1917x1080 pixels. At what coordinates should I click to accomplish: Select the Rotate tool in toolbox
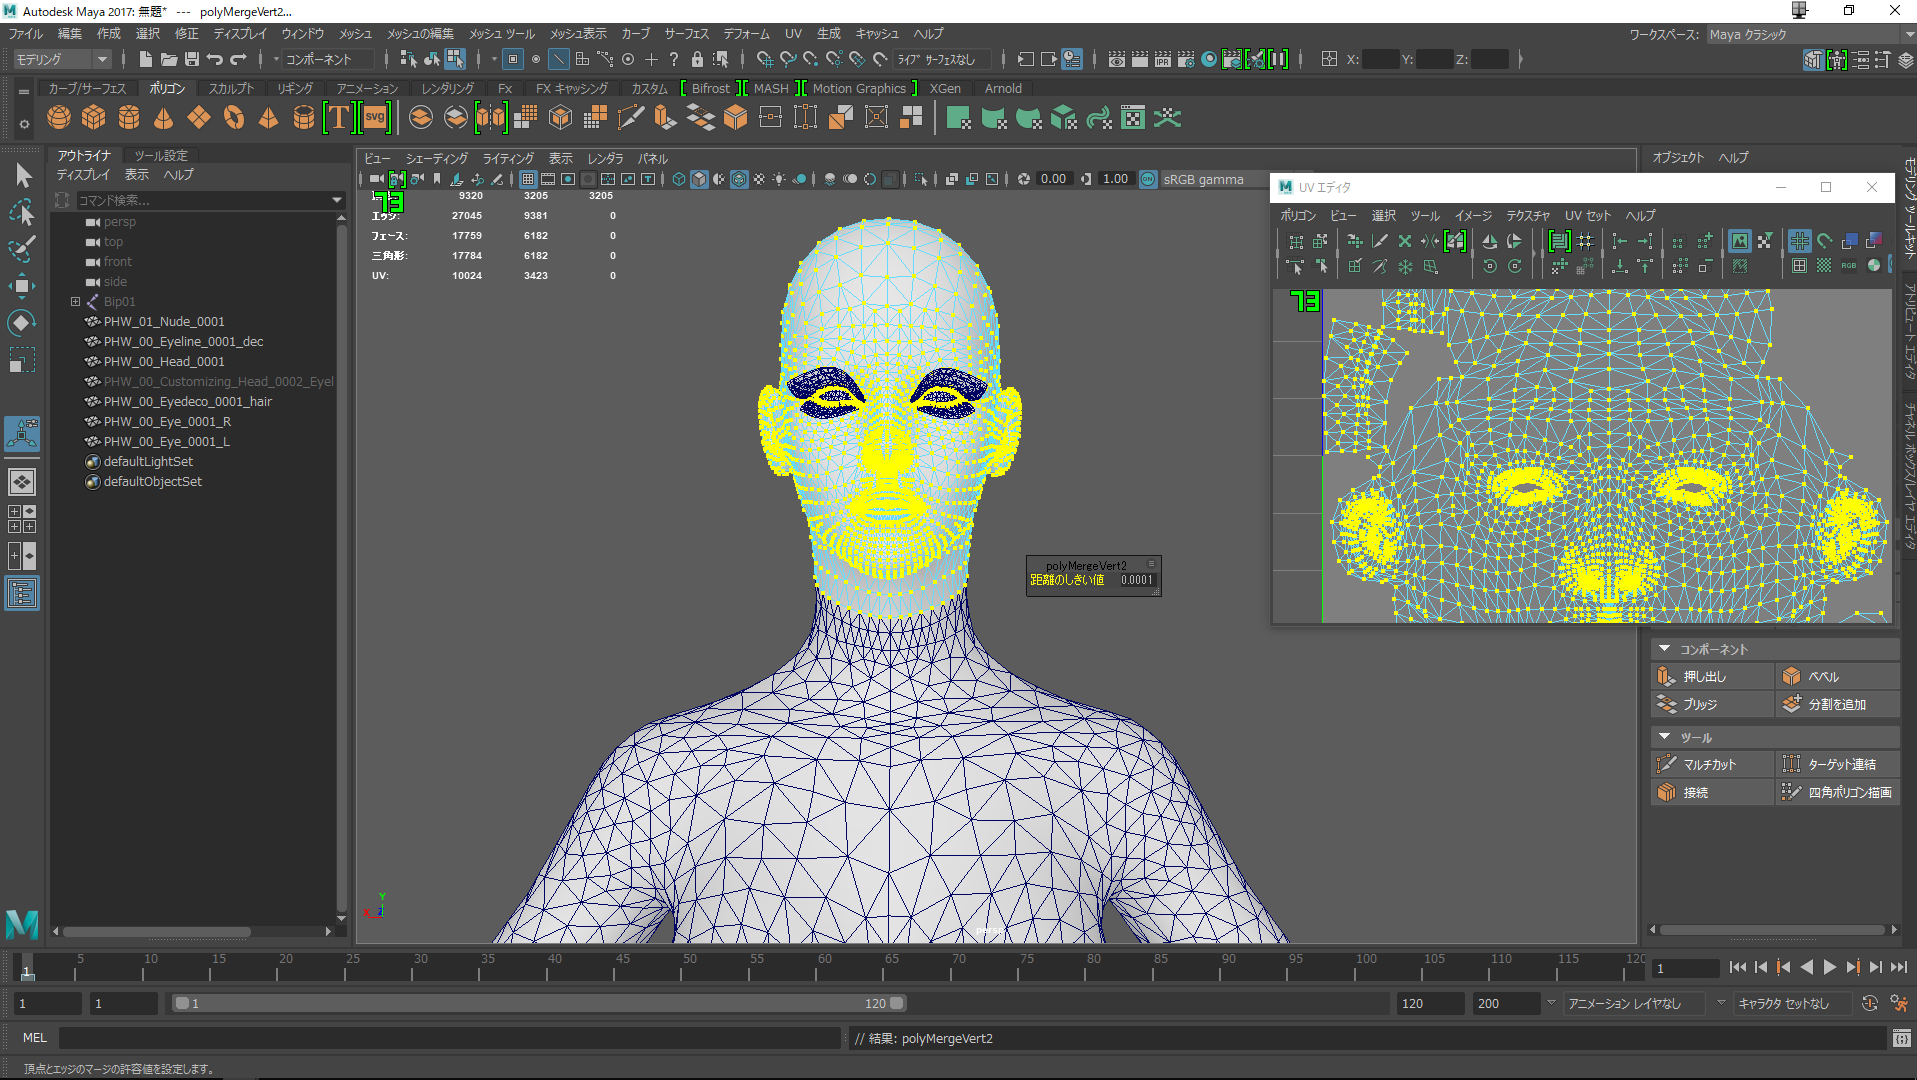point(21,323)
